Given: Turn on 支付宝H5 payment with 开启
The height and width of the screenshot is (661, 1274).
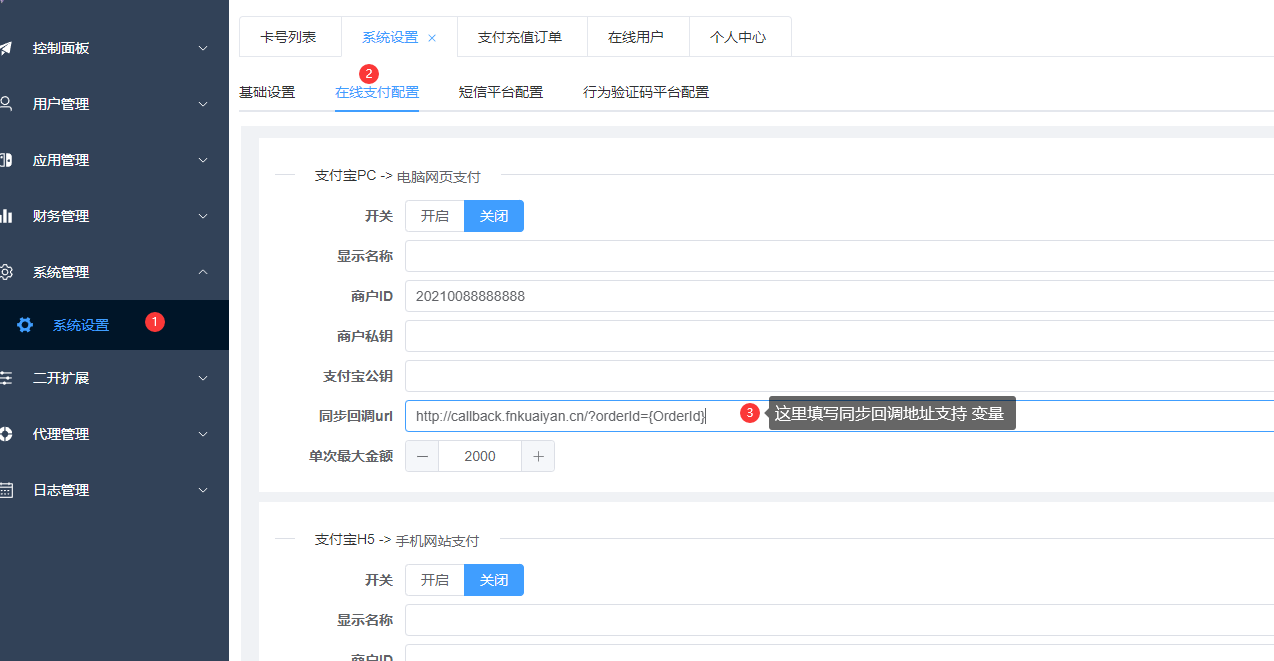Looking at the screenshot, I should [x=434, y=580].
